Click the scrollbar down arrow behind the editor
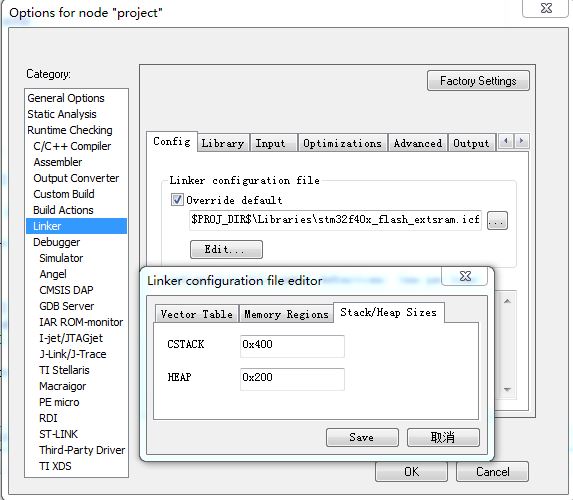This screenshot has height=500, width=573. pos(507,389)
